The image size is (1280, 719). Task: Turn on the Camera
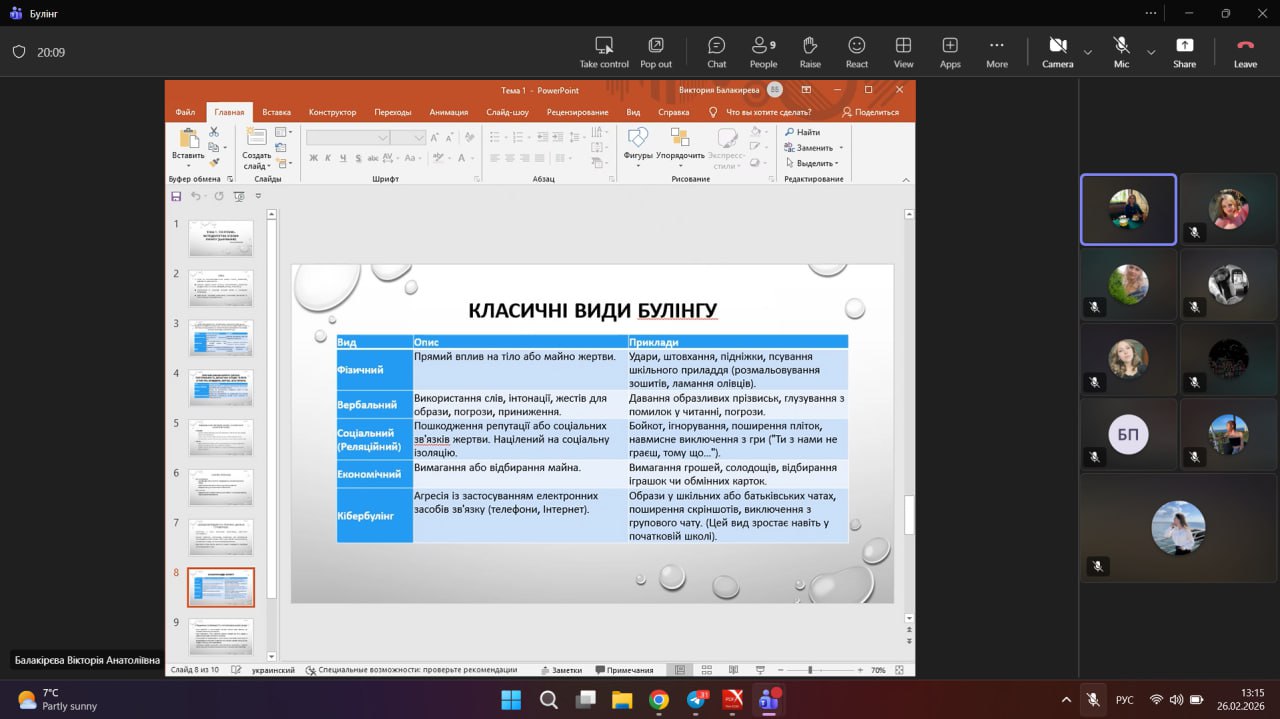[1057, 52]
